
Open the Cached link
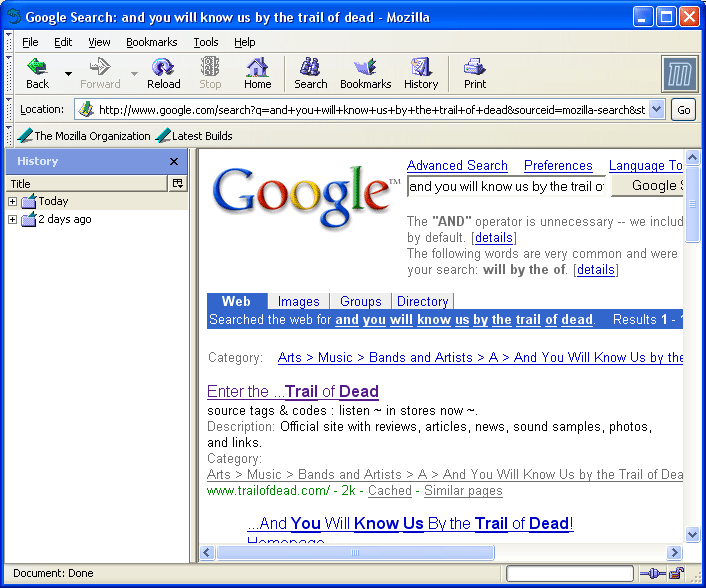390,490
